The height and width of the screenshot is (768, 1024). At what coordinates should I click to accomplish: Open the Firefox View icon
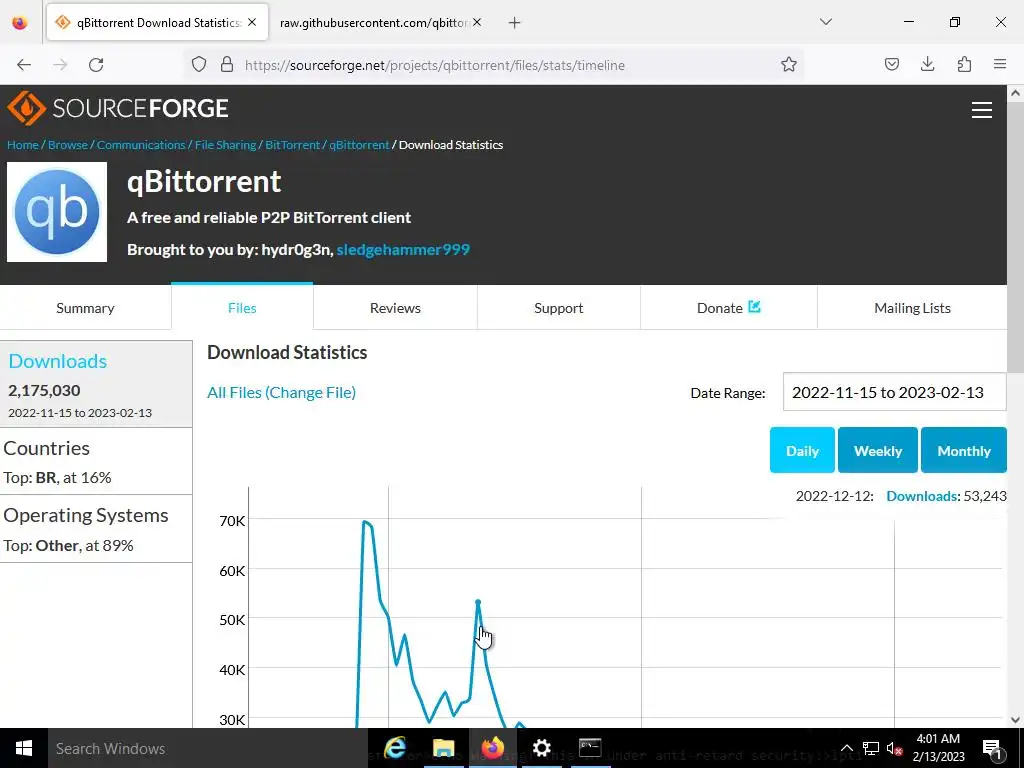tap(20, 23)
